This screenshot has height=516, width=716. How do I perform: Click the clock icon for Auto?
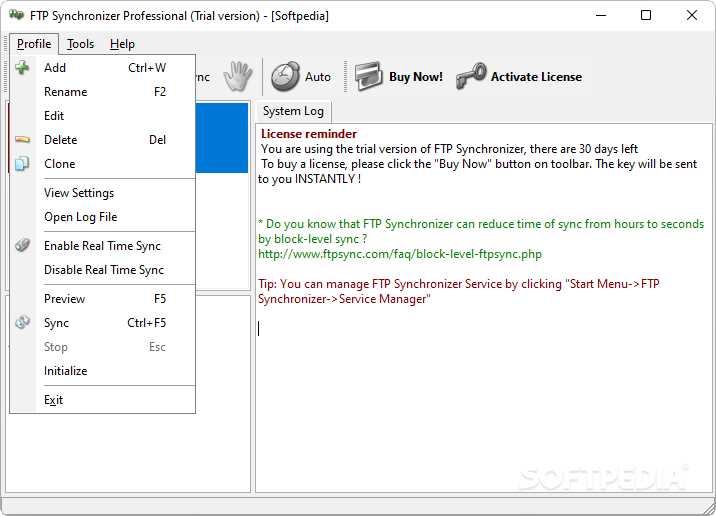point(285,76)
